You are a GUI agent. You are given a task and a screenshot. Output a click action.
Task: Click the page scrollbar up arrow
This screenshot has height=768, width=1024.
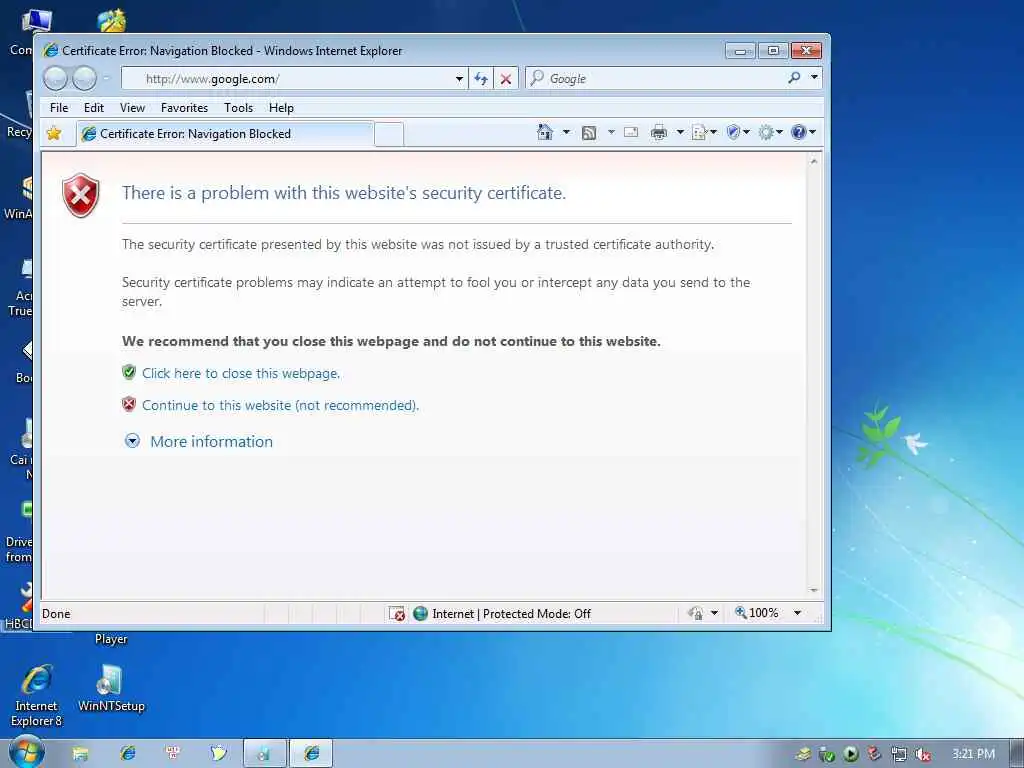pos(814,161)
